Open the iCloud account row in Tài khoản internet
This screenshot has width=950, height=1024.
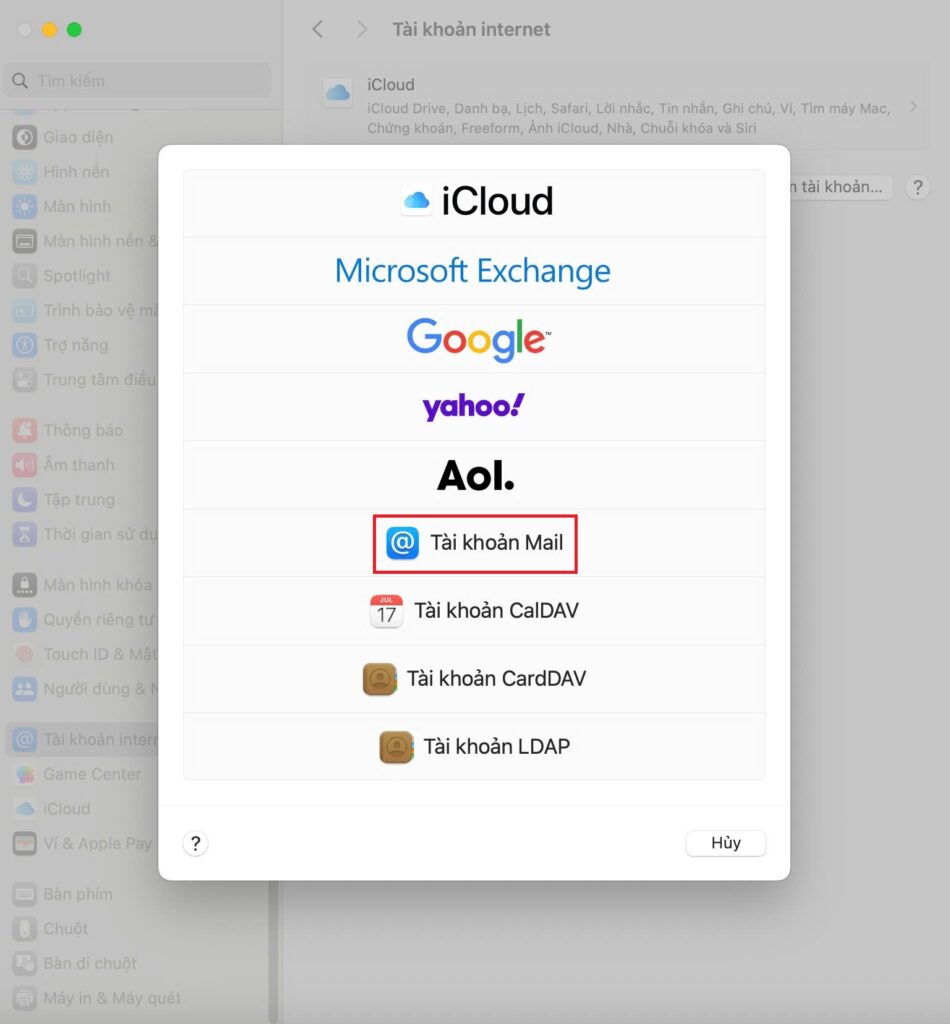pyautogui.click(x=619, y=106)
